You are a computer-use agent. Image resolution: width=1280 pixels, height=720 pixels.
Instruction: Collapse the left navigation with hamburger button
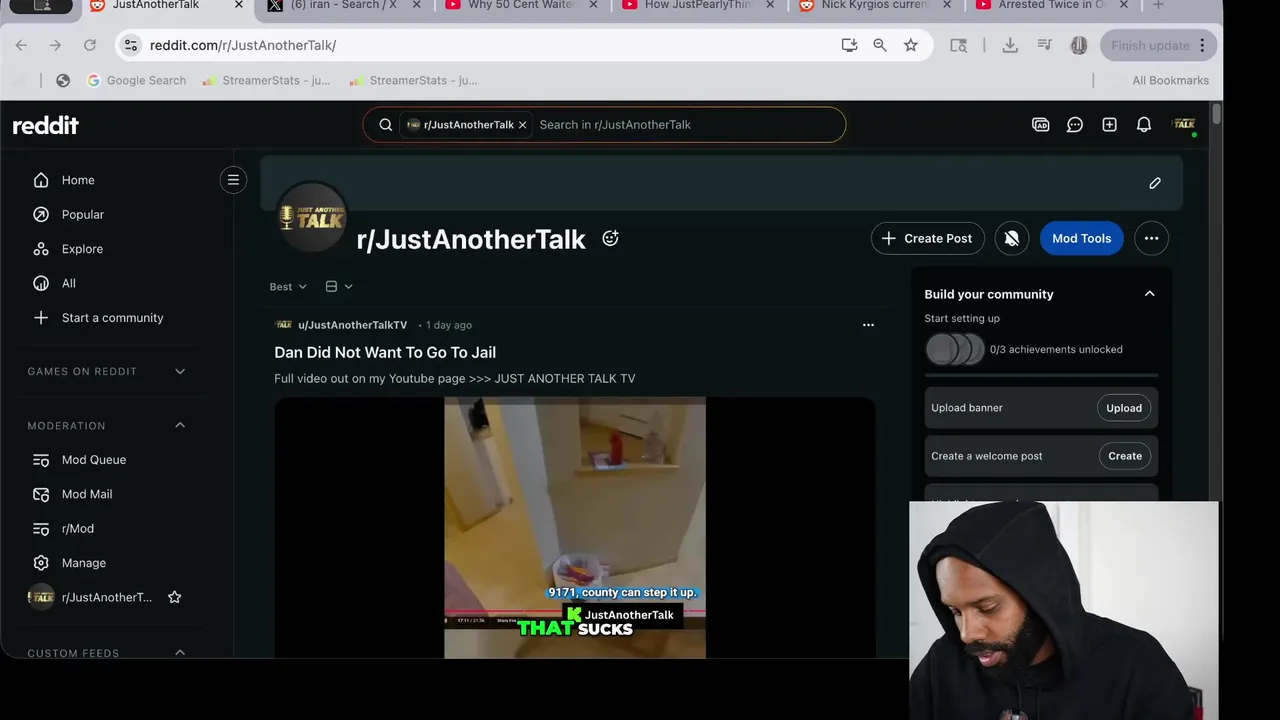point(233,180)
